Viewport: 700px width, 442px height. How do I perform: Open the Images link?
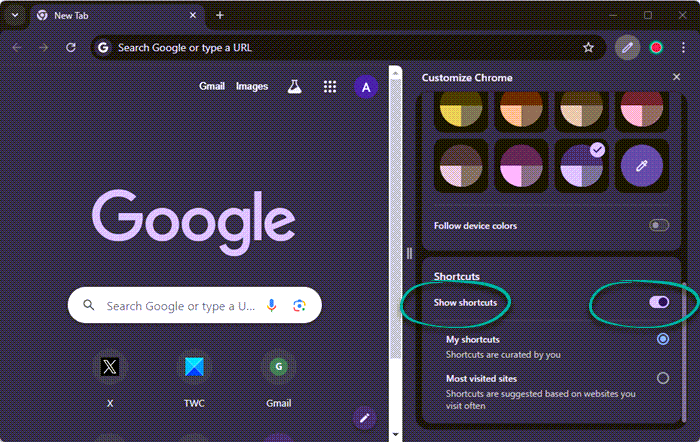tap(252, 87)
